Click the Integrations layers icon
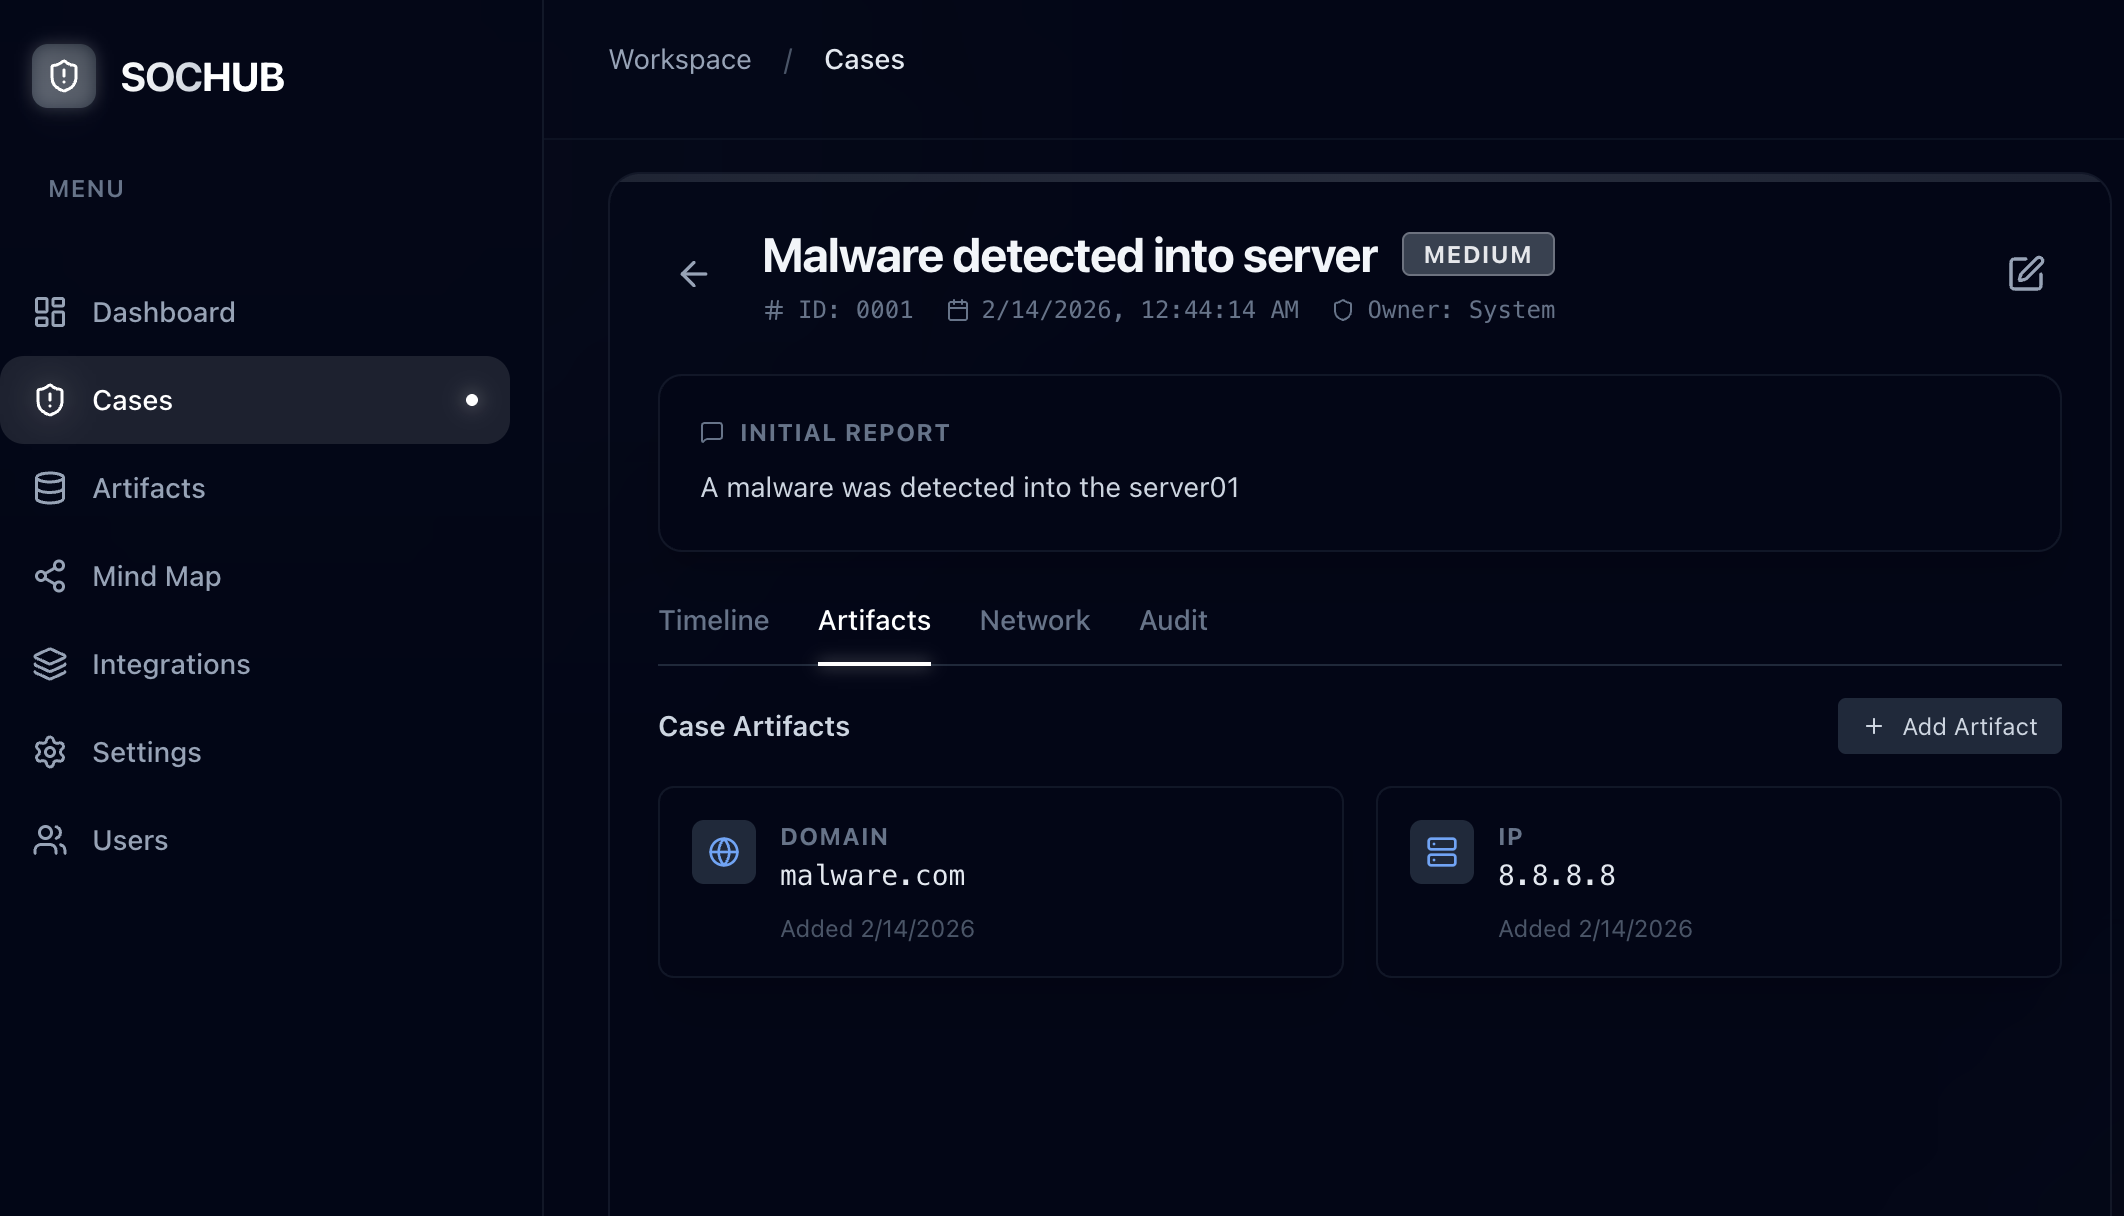2124x1216 pixels. click(50, 664)
